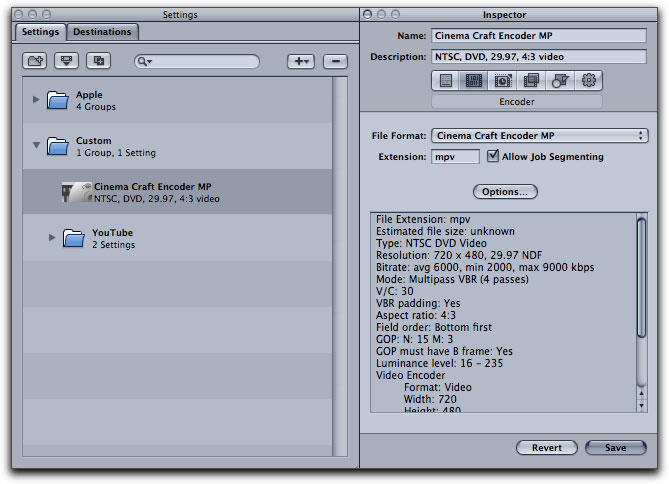Viewport: 669px width, 484px height.
Task: Click the remove setting minus button
Action: 335,61
